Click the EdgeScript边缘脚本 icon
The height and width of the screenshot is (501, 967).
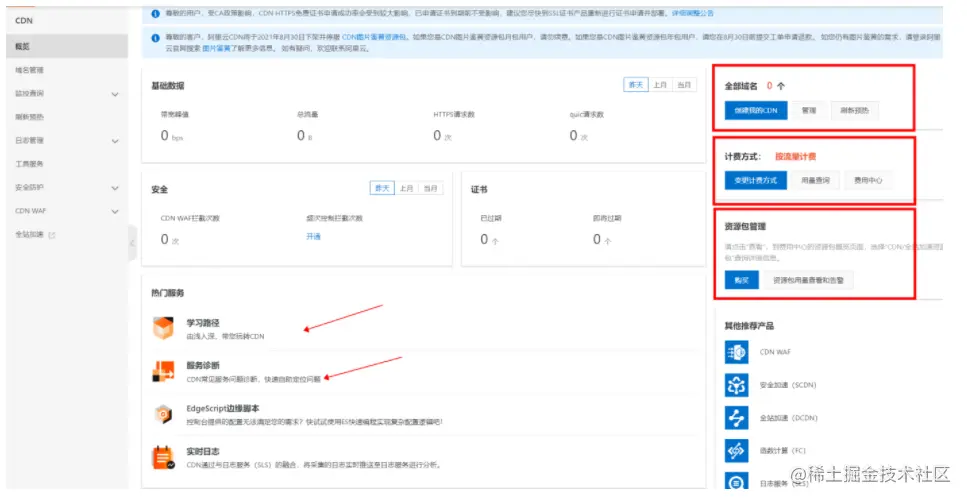(163, 414)
